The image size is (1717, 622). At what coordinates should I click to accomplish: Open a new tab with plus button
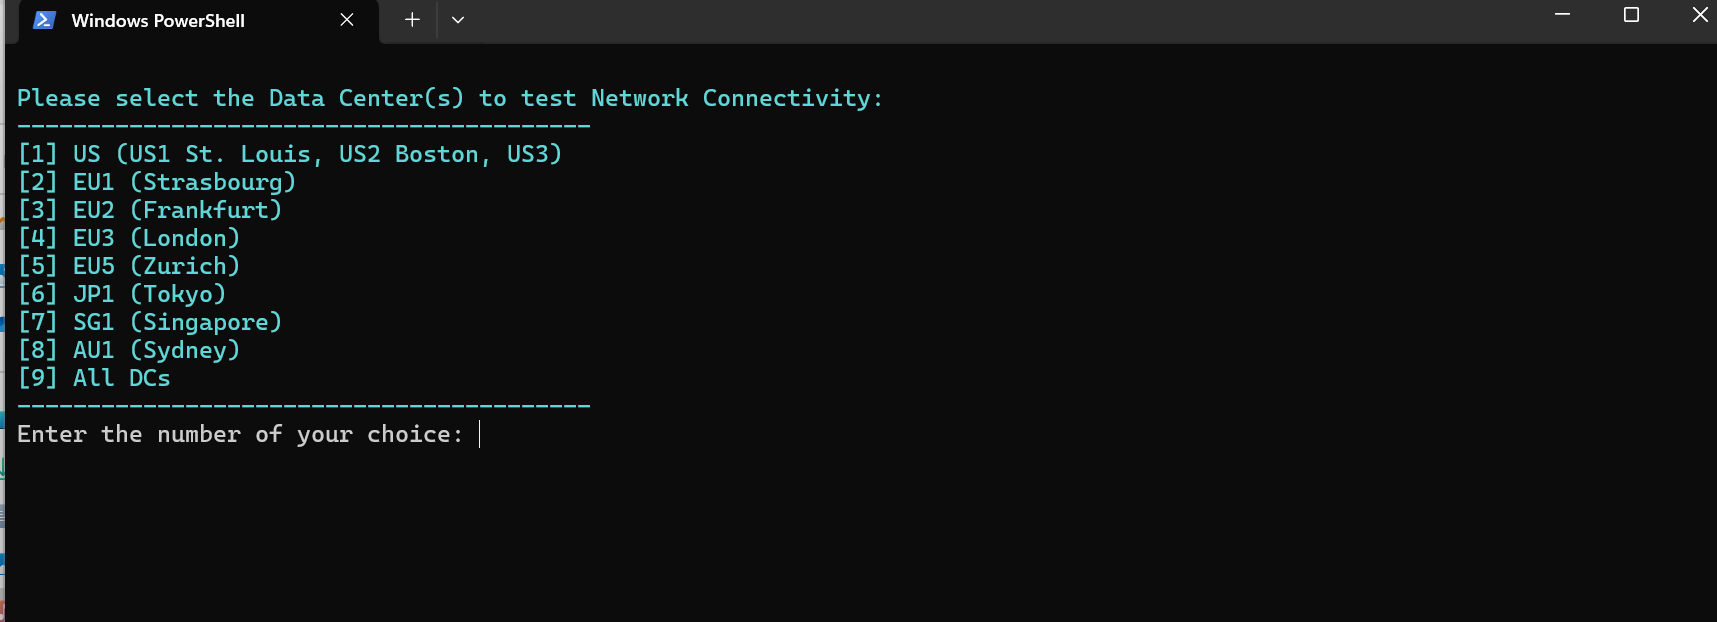pyautogui.click(x=412, y=20)
